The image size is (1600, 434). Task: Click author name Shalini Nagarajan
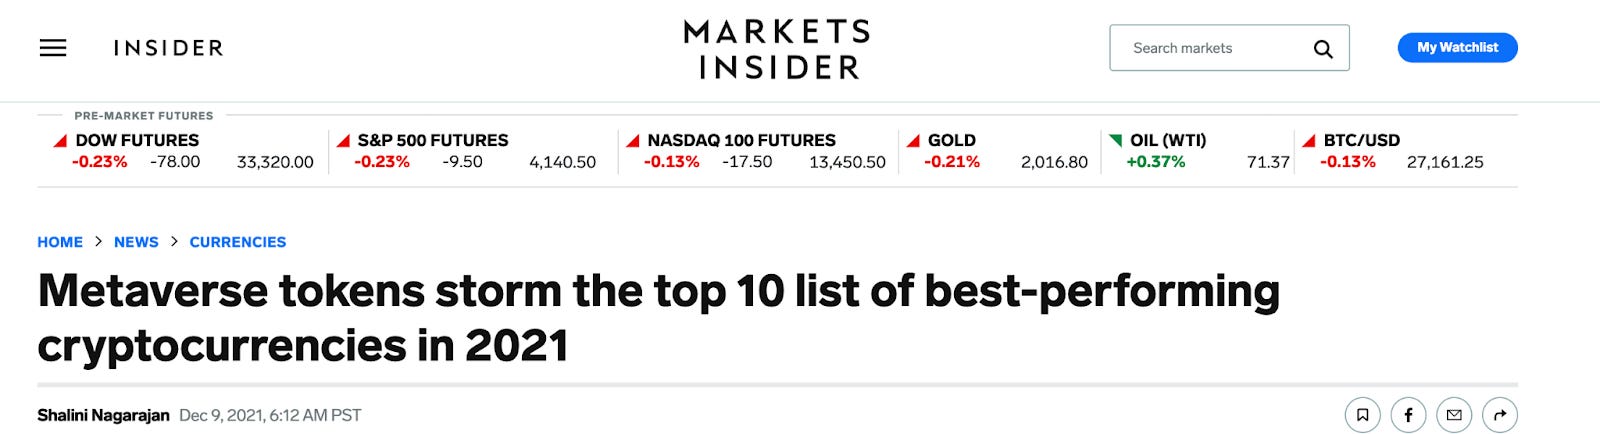click(x=103, y=415)
